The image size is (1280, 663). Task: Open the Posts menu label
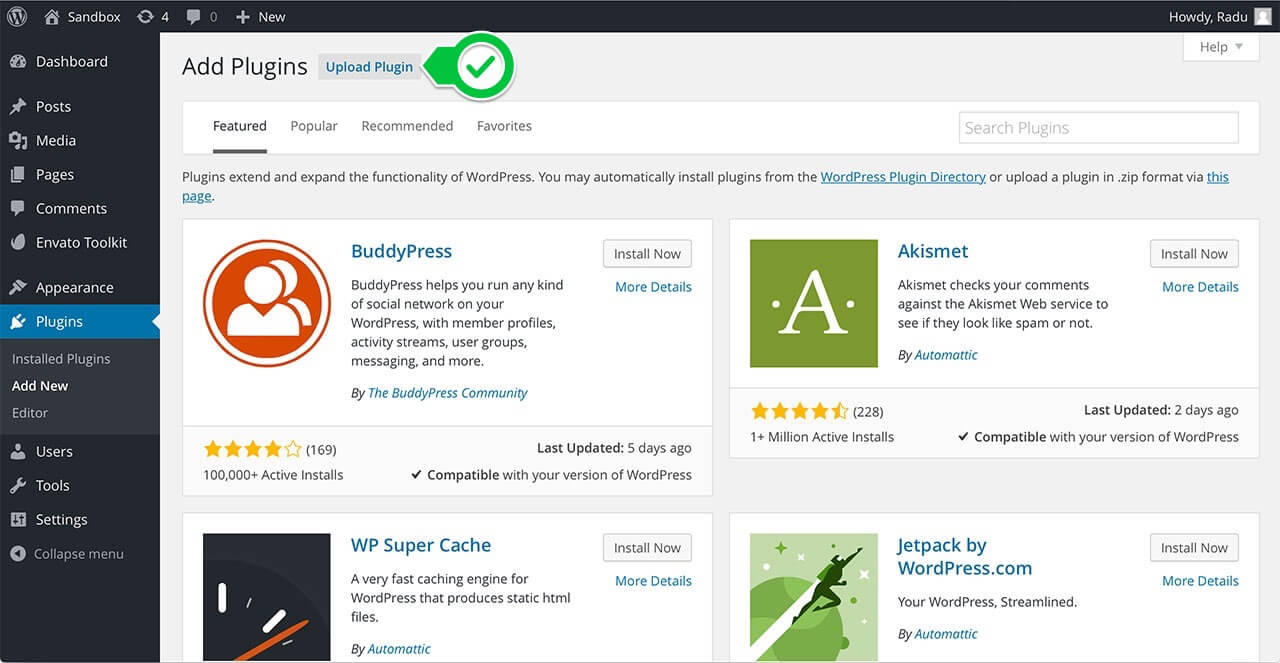53,106
